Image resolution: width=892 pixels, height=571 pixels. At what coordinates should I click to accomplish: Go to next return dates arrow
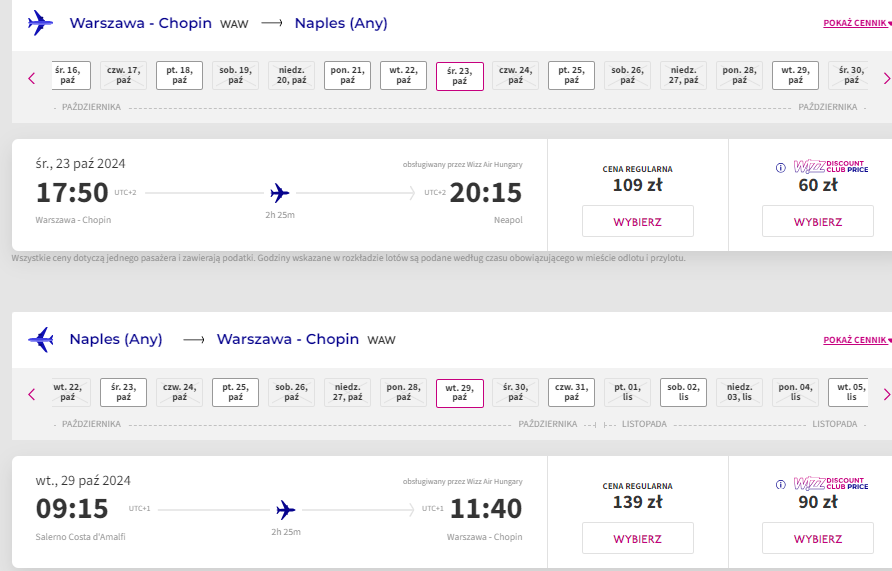886,394
